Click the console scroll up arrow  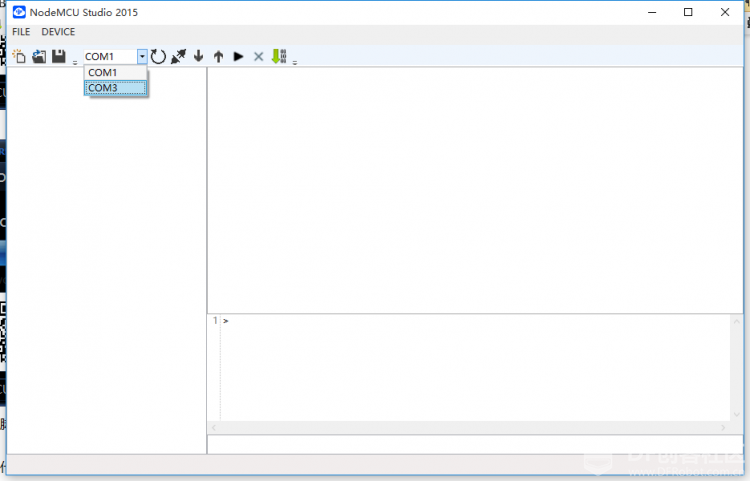(x=737, y=322)
